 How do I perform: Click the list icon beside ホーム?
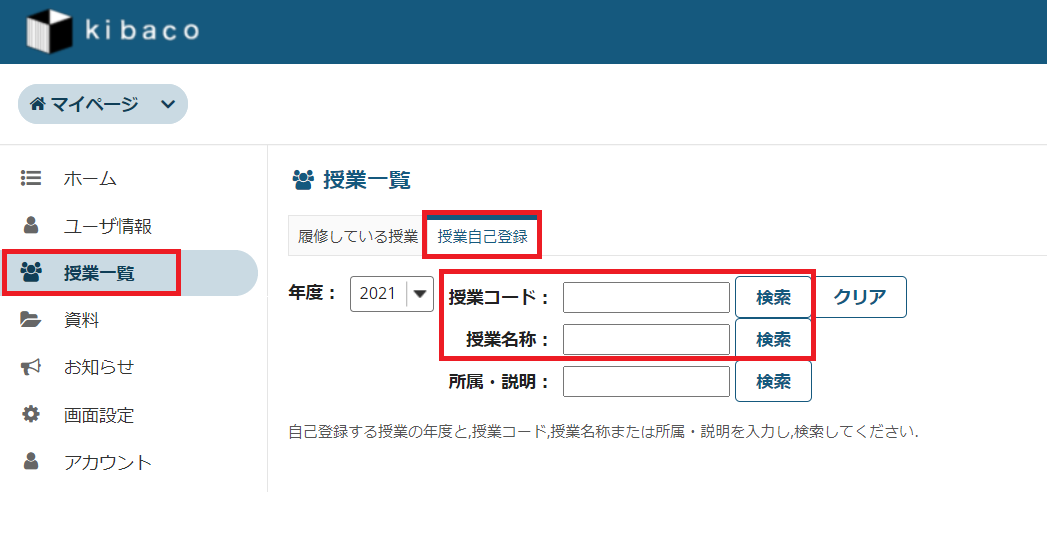coord(31,178)
